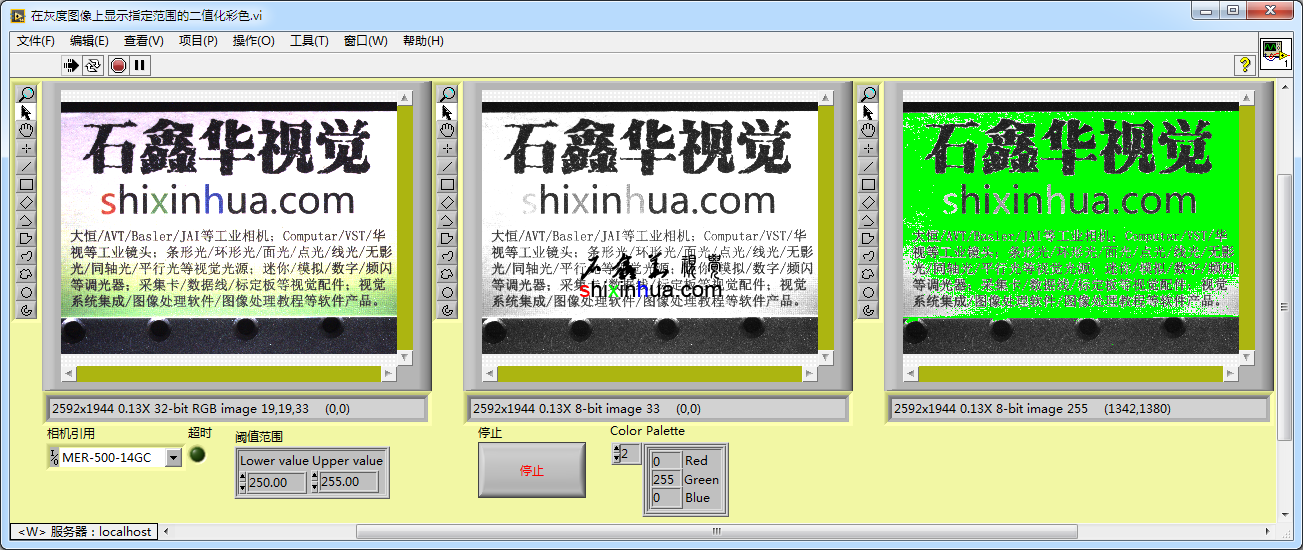Select Zoom tool on green thresholded display
This screenshot has width=1303, height=550.
(x=869, y=94)
